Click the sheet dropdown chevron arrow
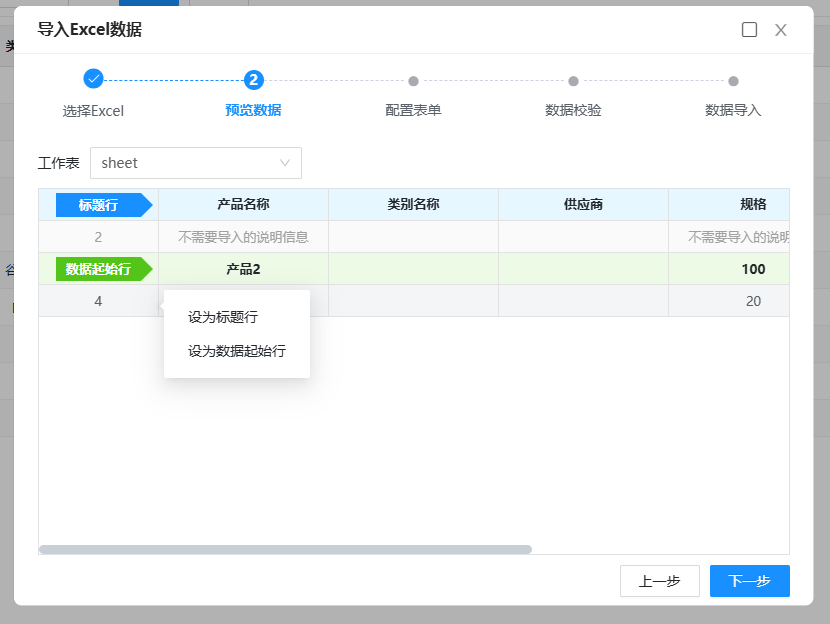This screenshot has width=830, height=624. 285,163
